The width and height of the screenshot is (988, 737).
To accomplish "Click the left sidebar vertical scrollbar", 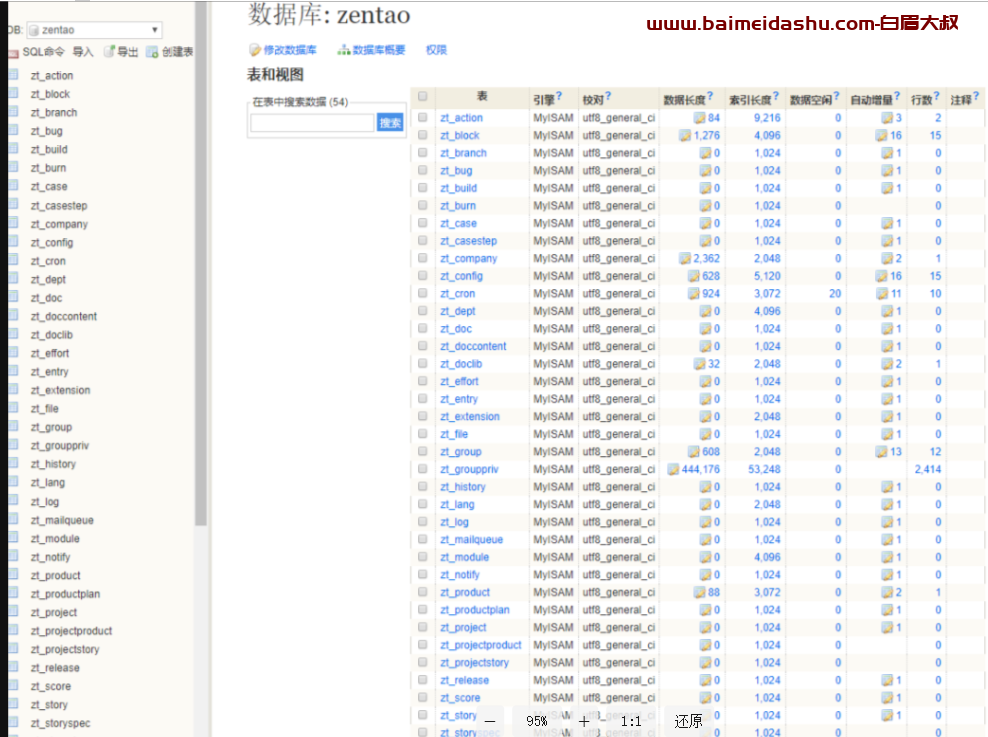I will pyautogui.click(x=201, y=300).
